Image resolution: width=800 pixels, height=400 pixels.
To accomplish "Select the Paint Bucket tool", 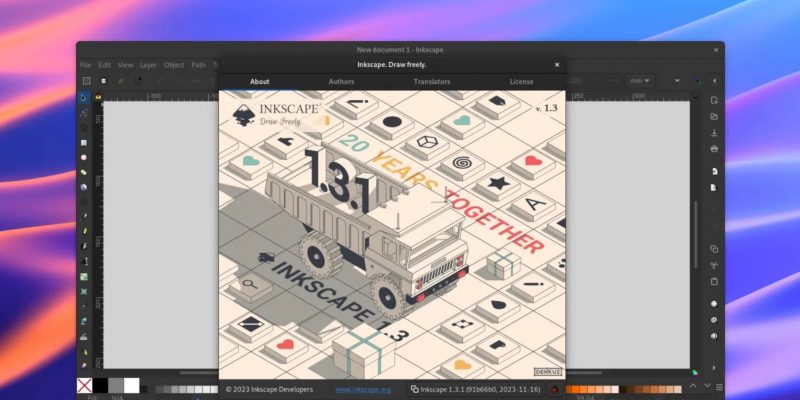I will [84, 321].
